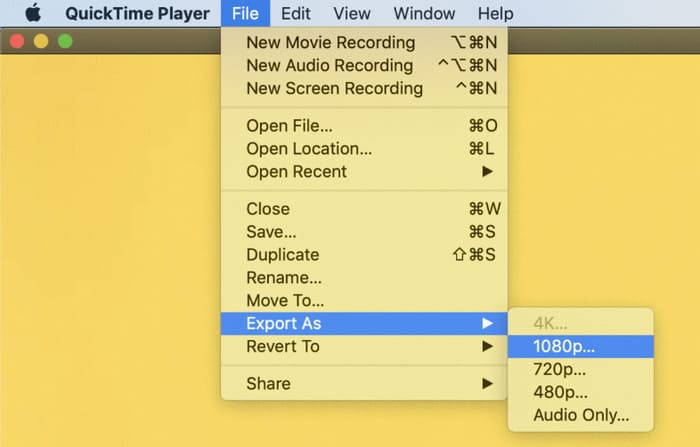The height and width of the screenshot is (447, 700).
Task: Select Save... menu item
Action: pyautogui.click(x=364, y=231)
